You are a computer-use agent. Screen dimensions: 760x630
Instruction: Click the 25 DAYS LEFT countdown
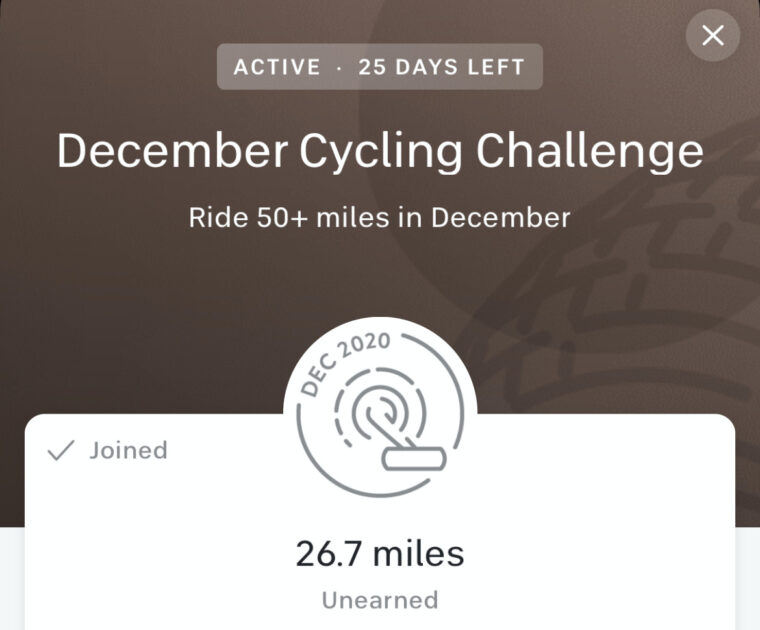point(441,68)
